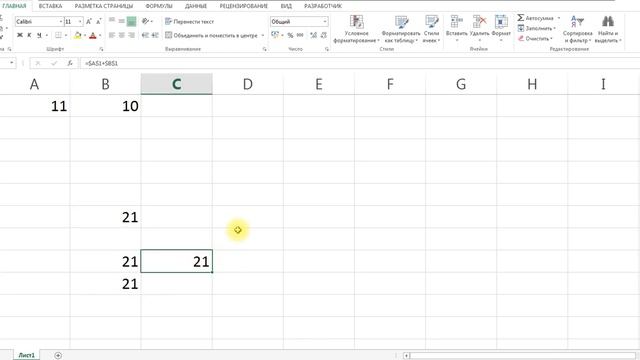
Task: Expand the underline style arrow
Action: (47, 36)
